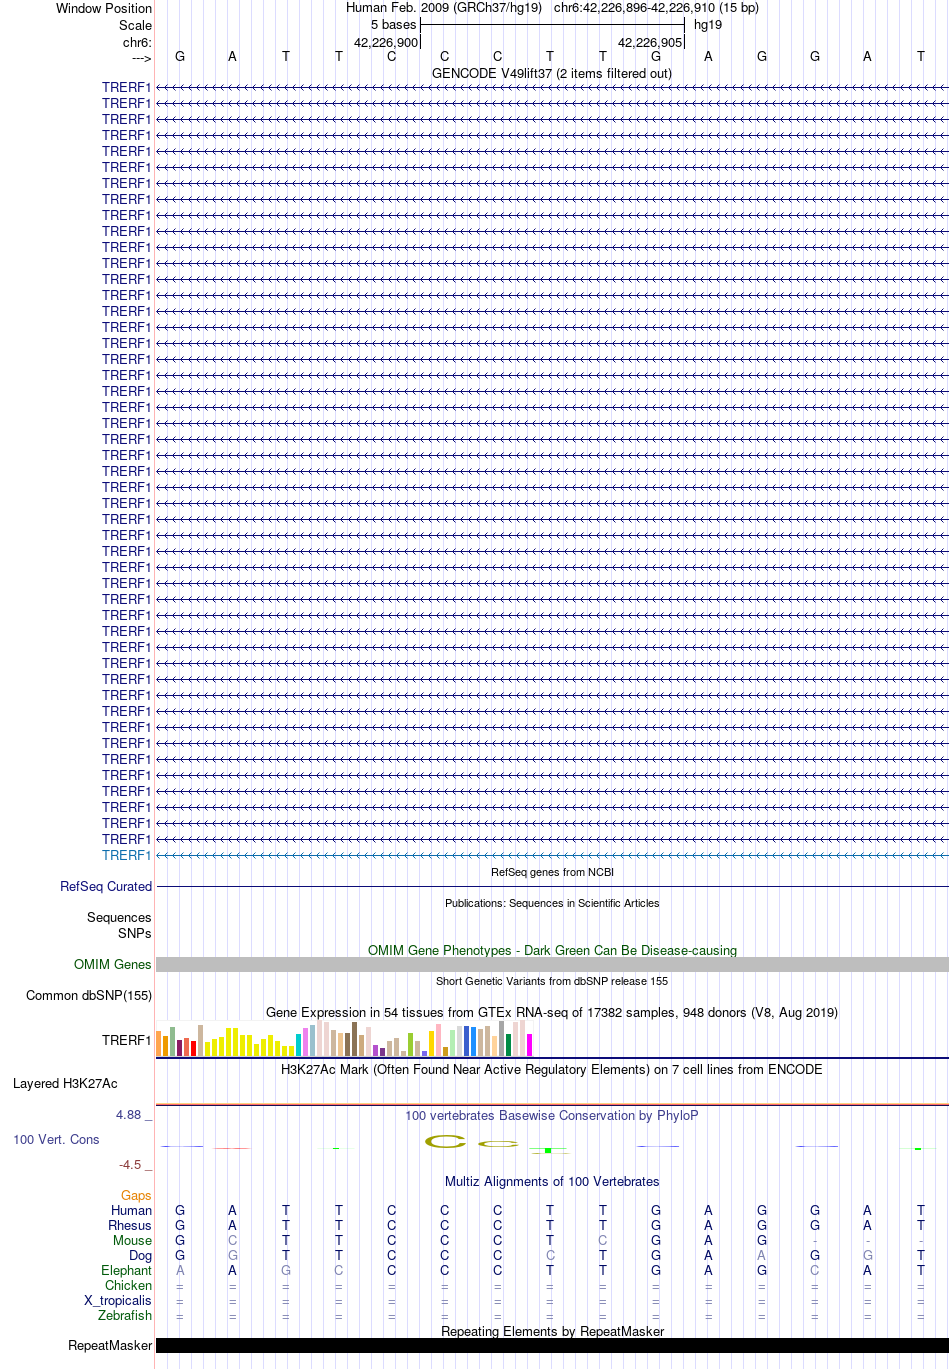Screen dimensions: 950x1369
Task: Open 100 vertebrates PhyloP conservation title
Action: [x=552, y=1115]
